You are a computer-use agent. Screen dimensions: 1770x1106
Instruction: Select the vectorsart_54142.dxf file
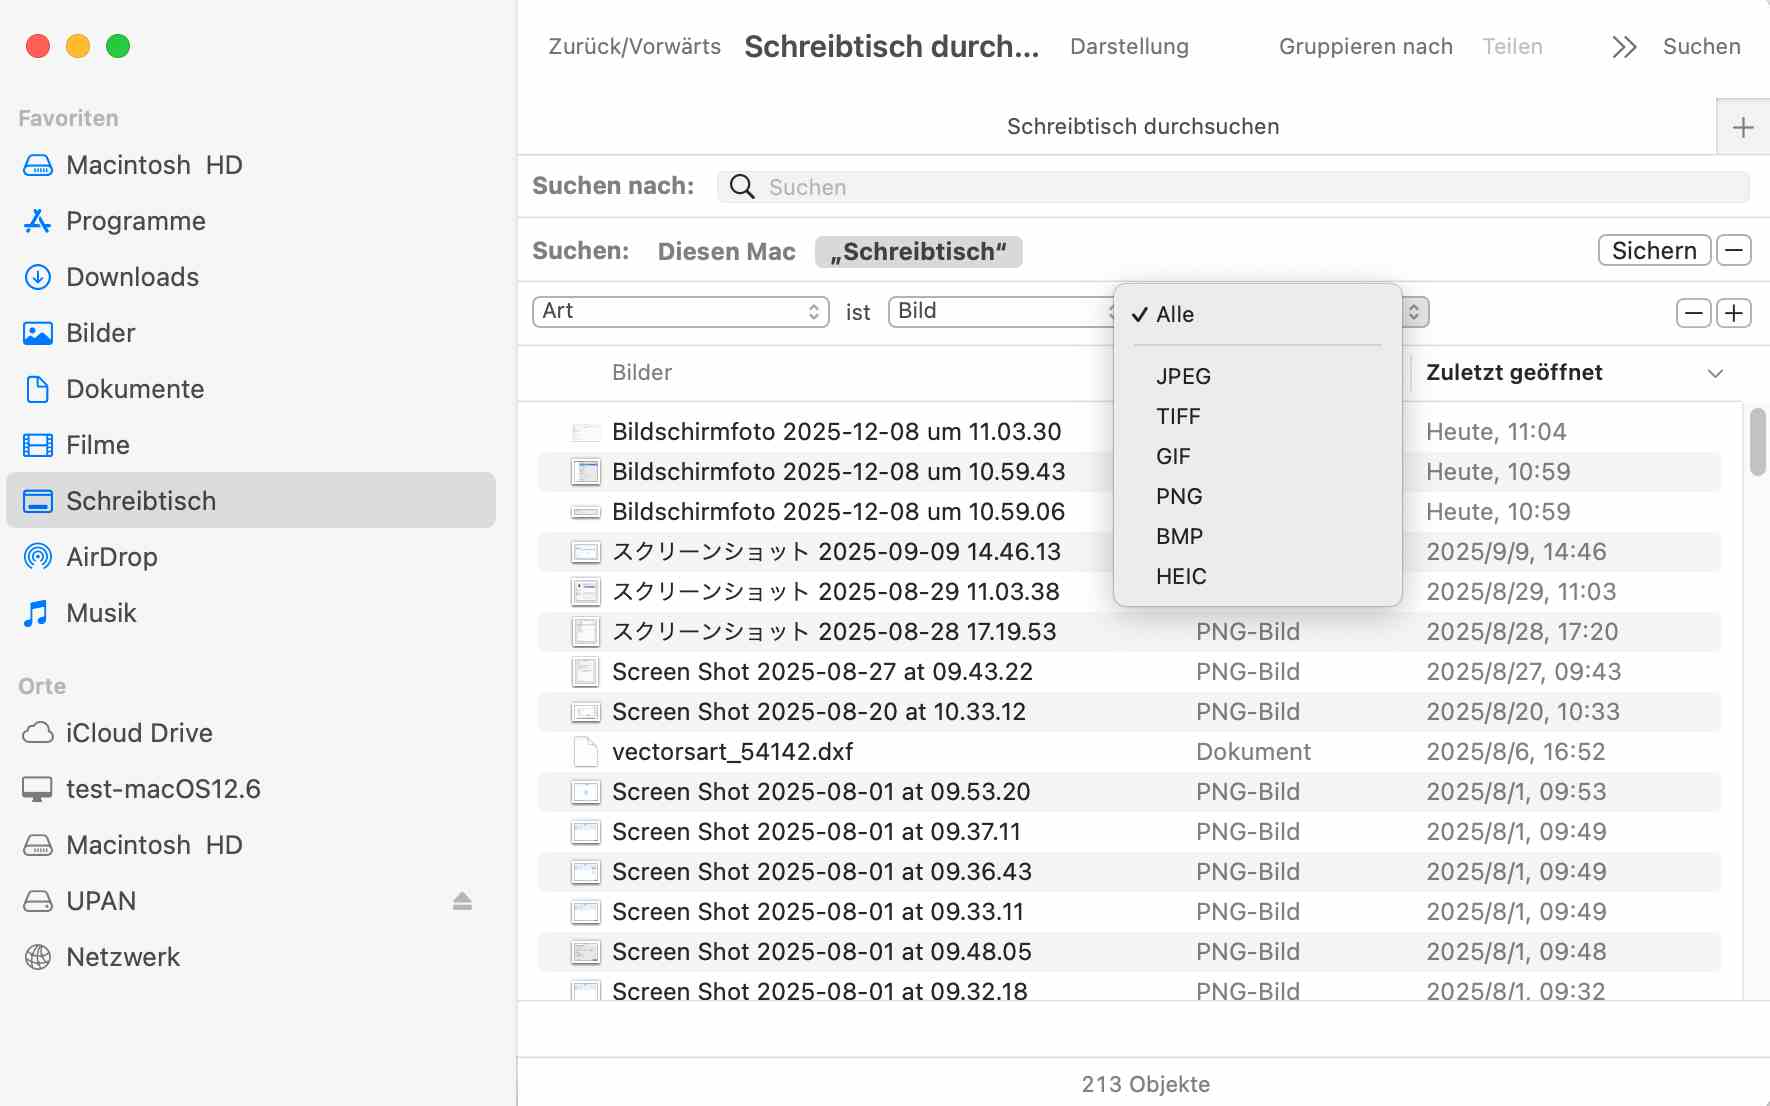coord(732,752)
